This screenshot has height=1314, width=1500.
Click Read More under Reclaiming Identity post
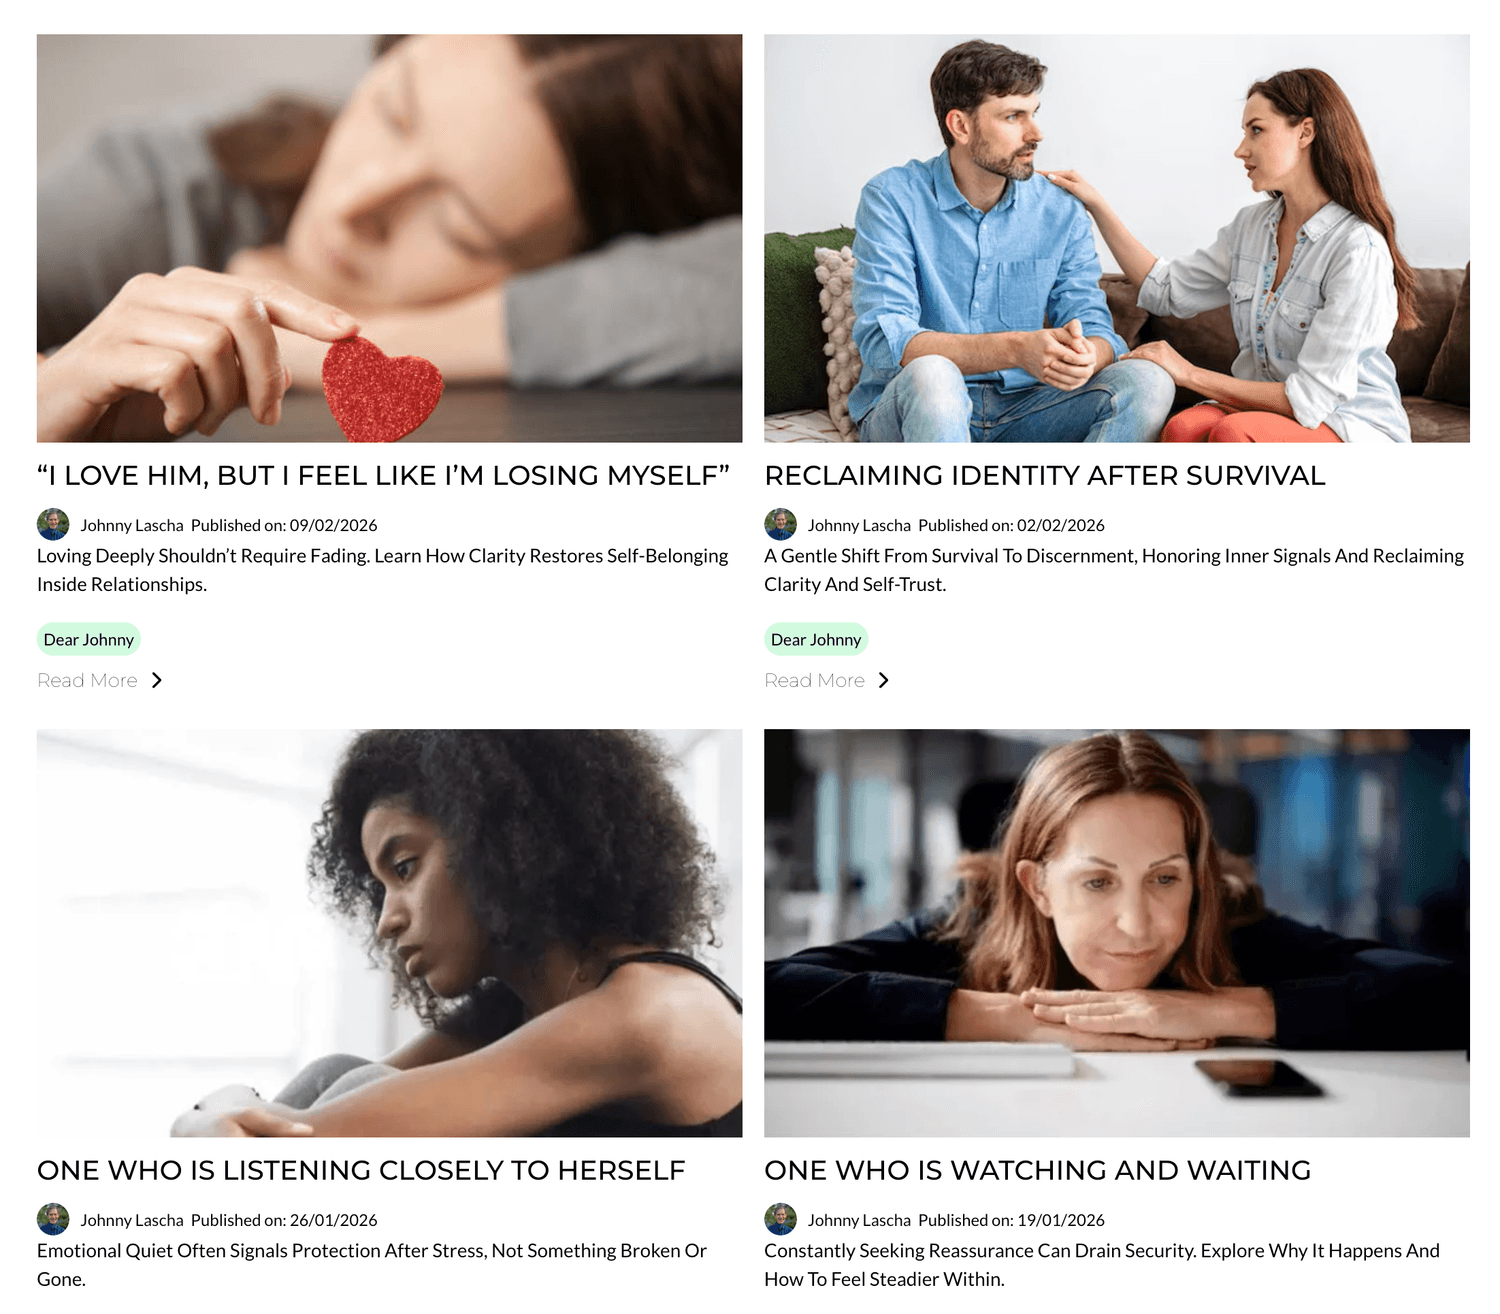click(x=814, y=680)
